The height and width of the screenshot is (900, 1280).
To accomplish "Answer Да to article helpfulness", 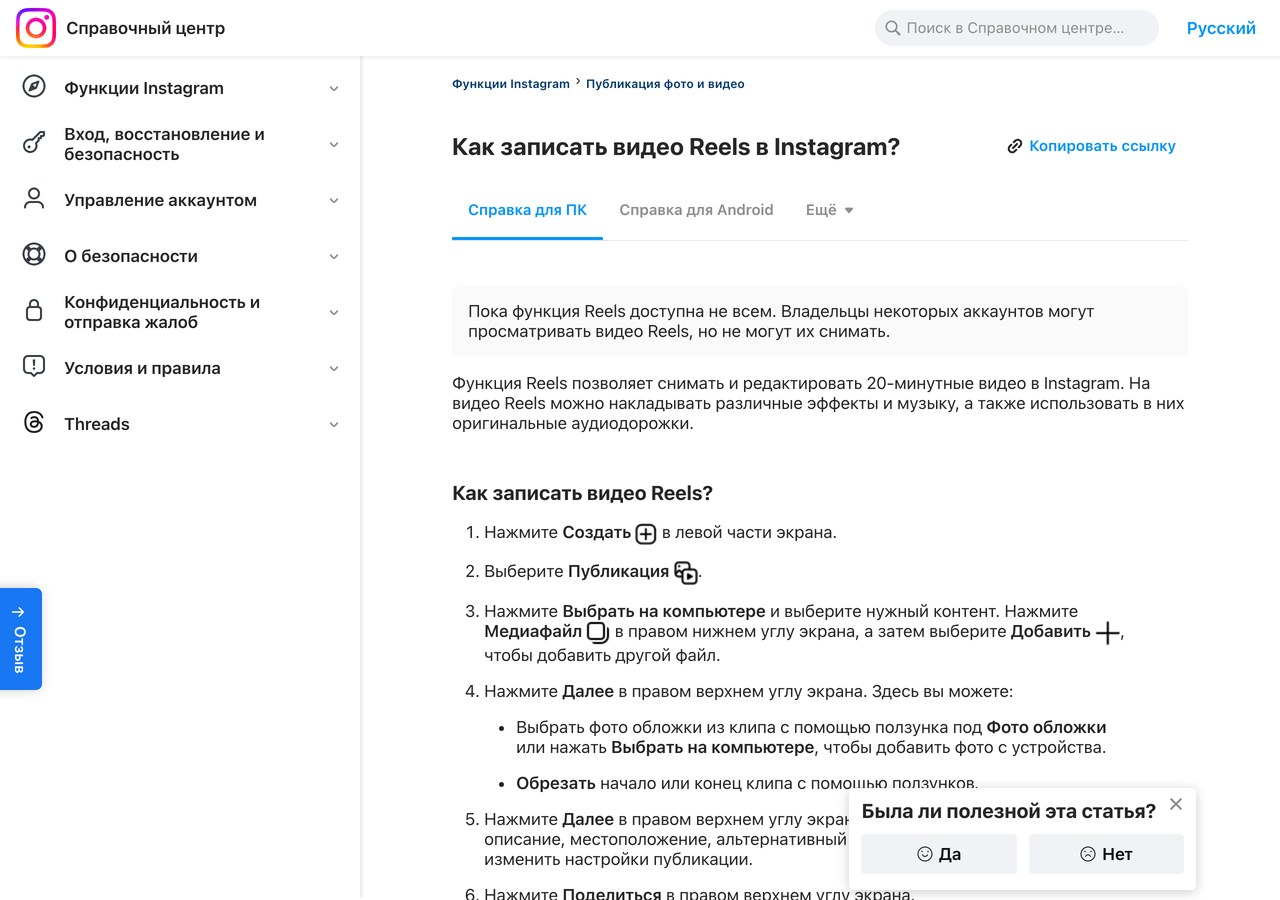I will coord(939,854).
